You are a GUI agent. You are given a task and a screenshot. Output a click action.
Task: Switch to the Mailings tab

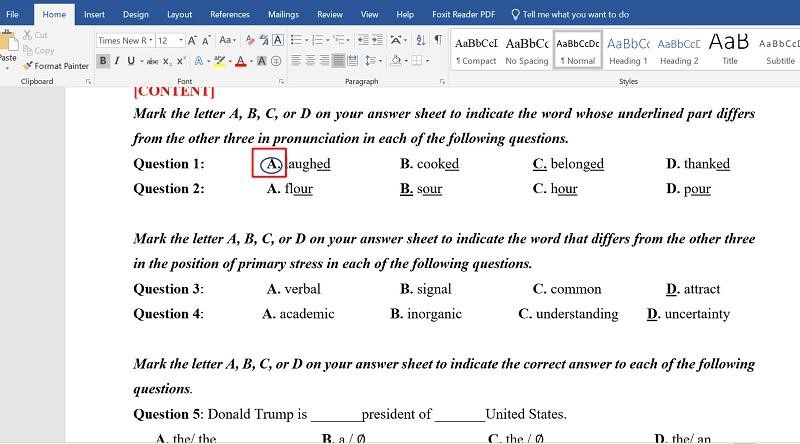click(284, 14)
